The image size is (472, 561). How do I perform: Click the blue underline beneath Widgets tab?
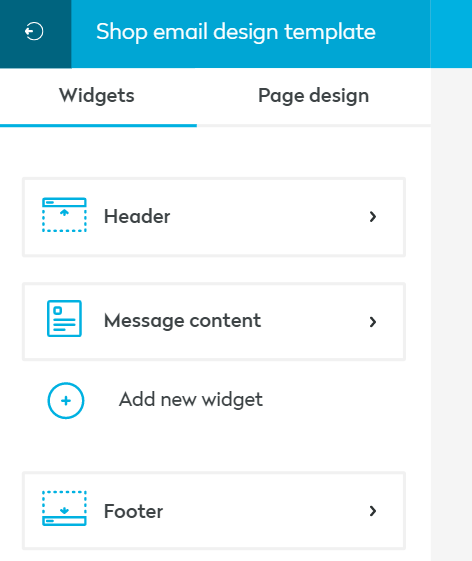(98, 126)
